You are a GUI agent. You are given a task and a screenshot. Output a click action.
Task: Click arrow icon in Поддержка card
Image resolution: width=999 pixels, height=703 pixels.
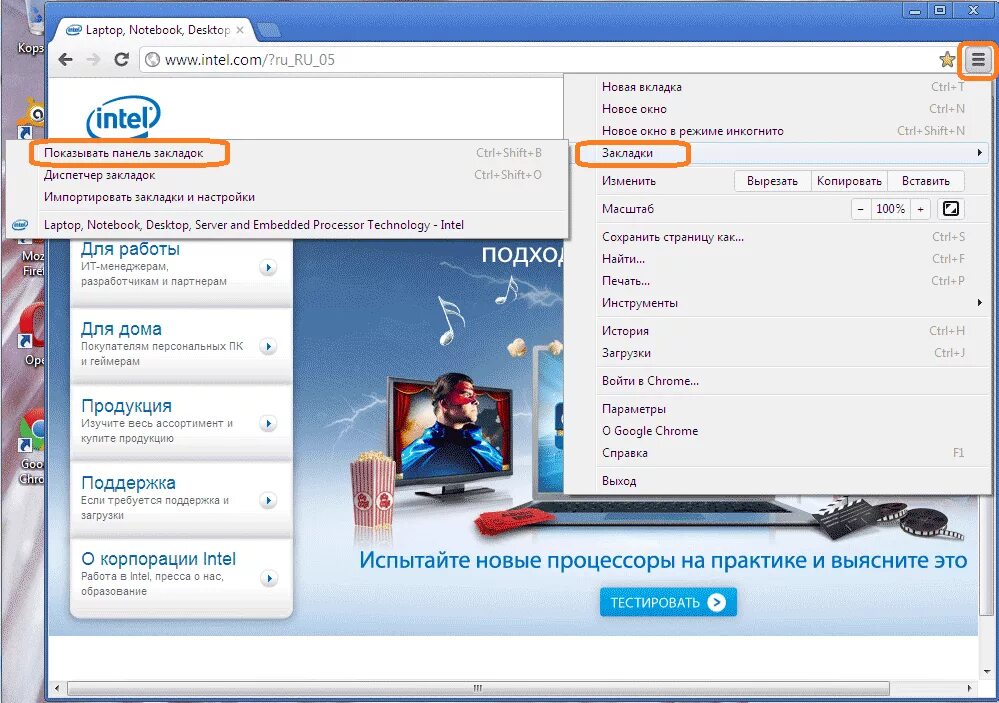pos(268,501)
